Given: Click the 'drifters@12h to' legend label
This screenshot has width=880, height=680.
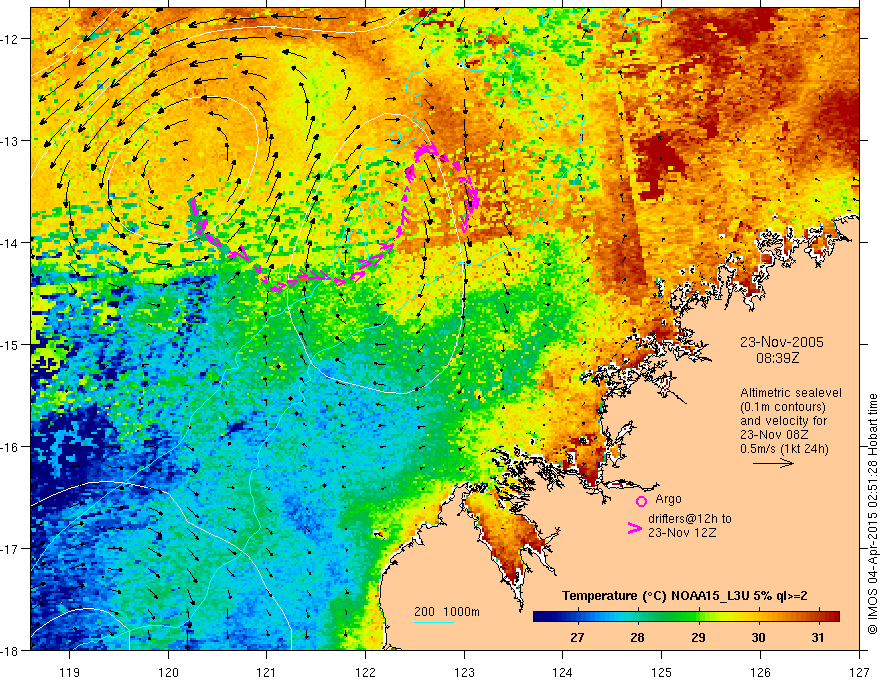Looking at the screenshot, I should click(690, 519).
